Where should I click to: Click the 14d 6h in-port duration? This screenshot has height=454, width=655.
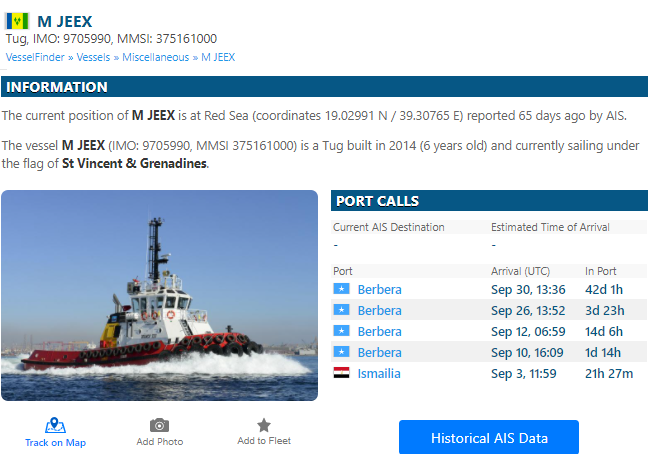604,331
